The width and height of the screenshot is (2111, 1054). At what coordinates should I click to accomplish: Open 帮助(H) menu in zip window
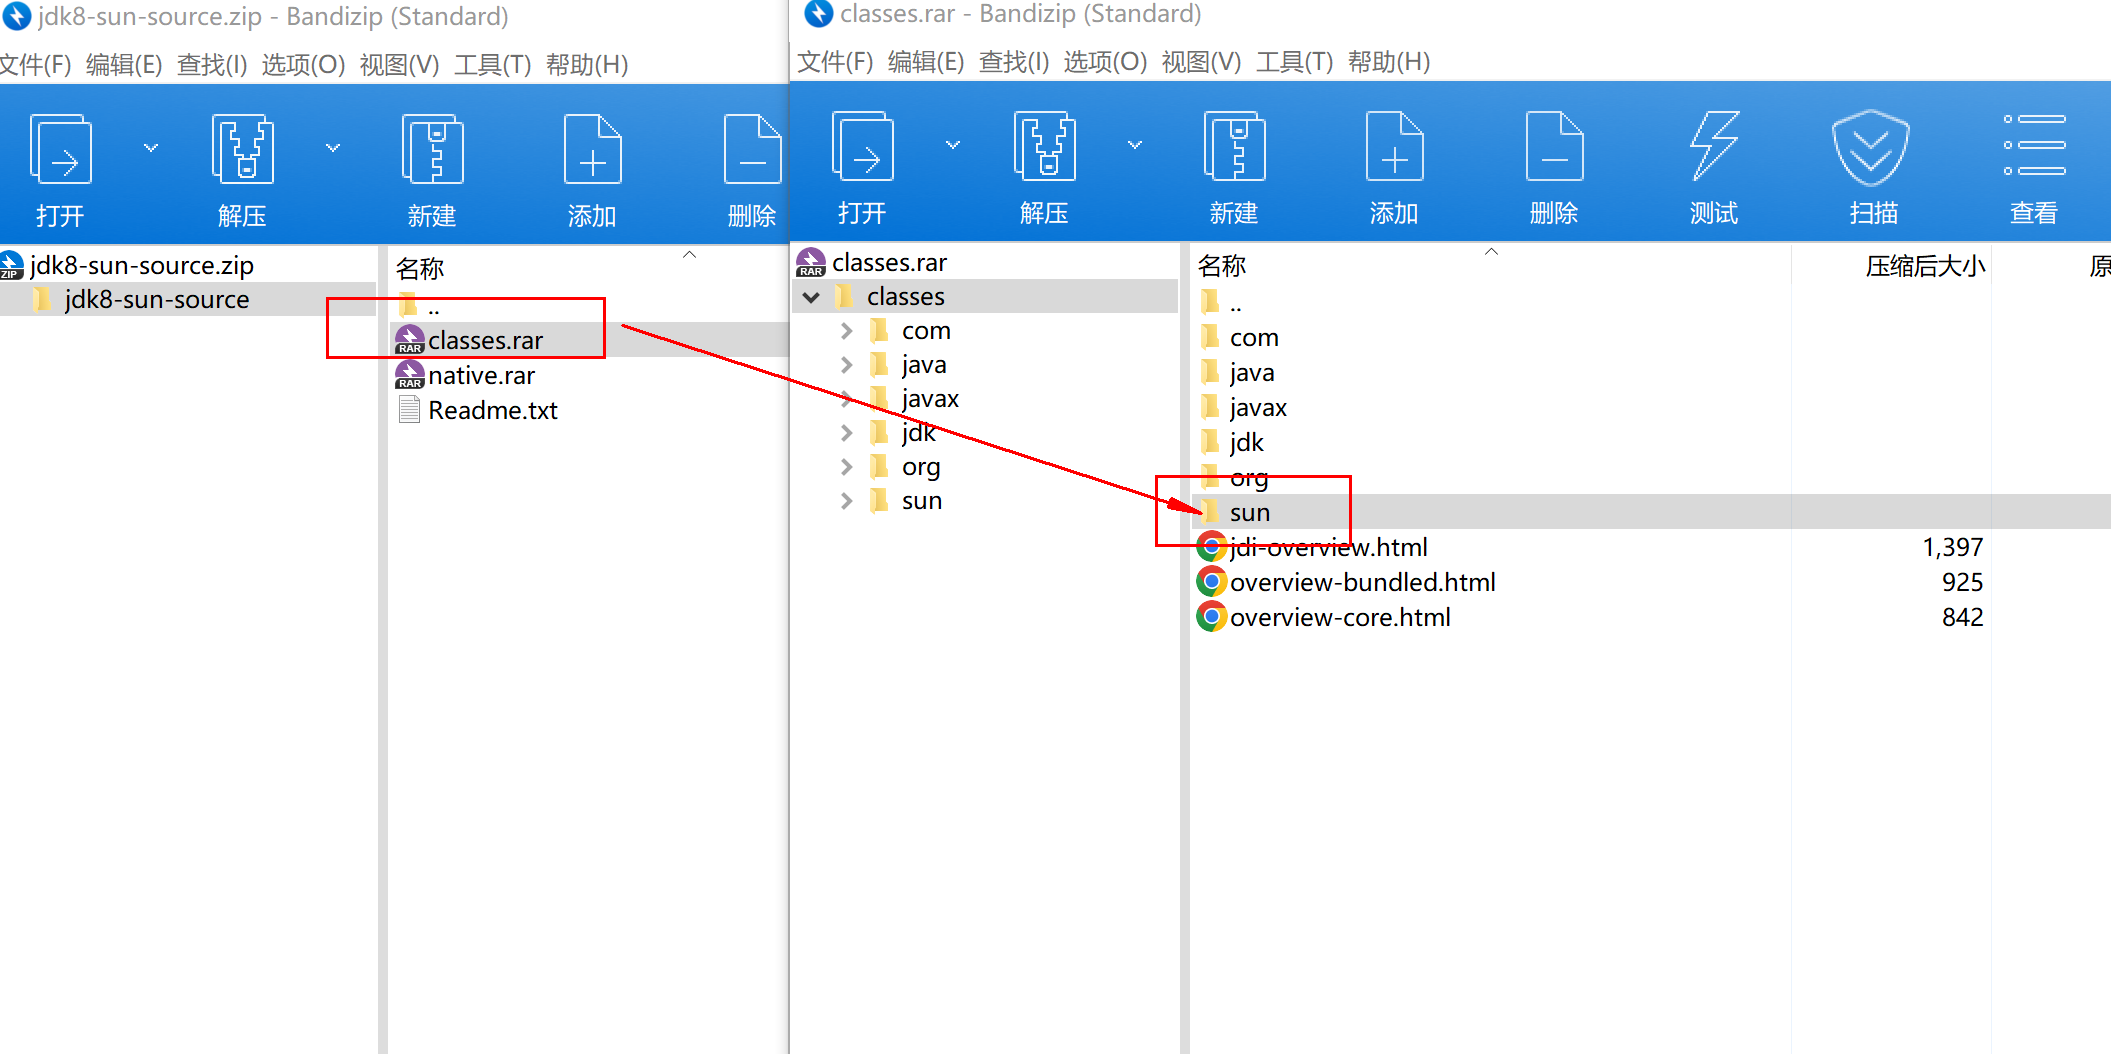pos(587,65)
